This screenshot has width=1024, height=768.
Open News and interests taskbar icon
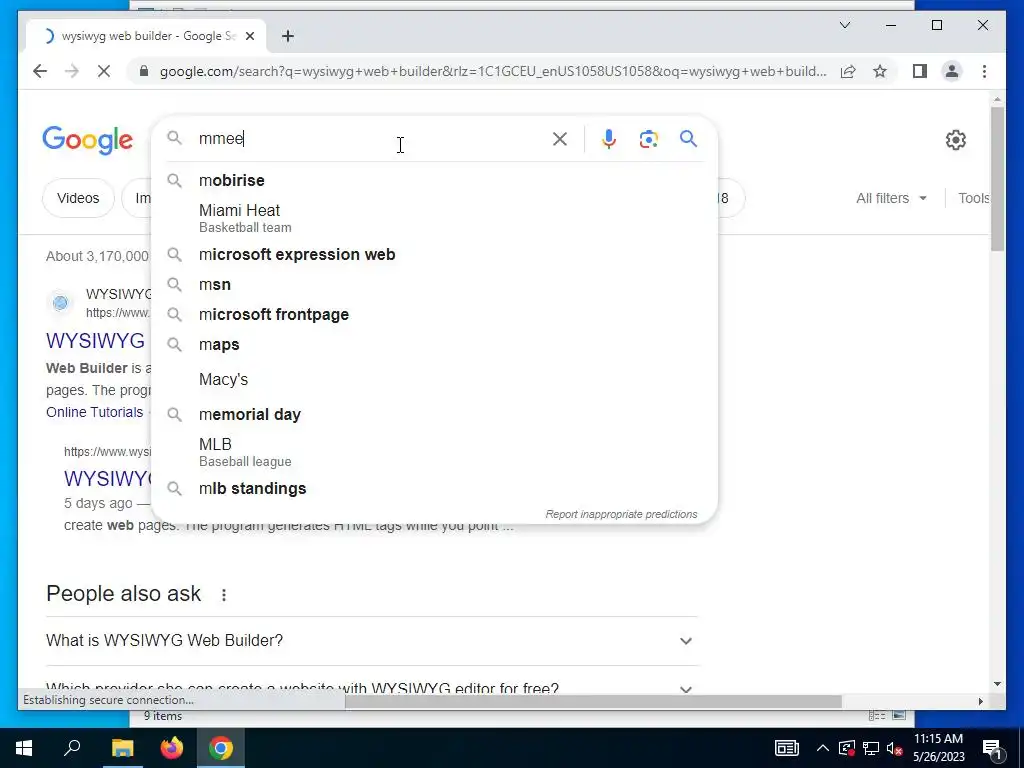point(787,748)
